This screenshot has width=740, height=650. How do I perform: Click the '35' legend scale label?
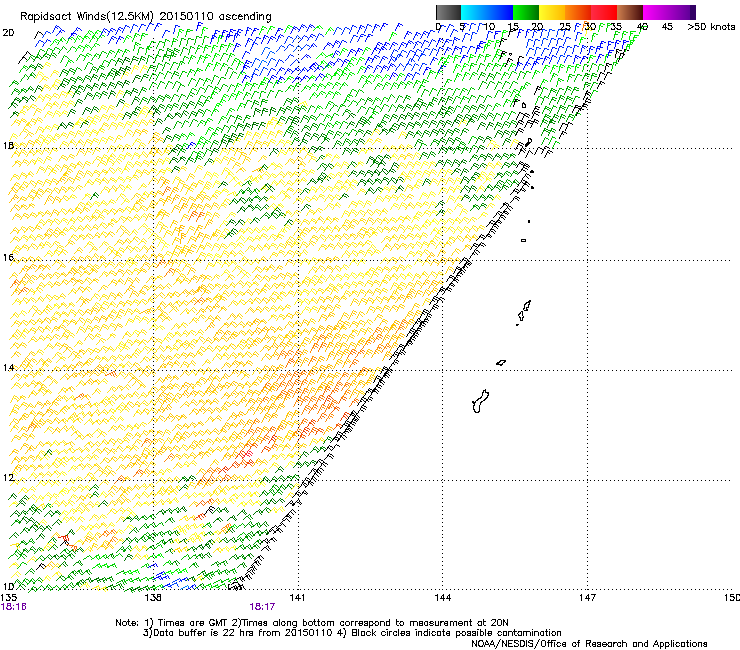click(x=616, y=26)
